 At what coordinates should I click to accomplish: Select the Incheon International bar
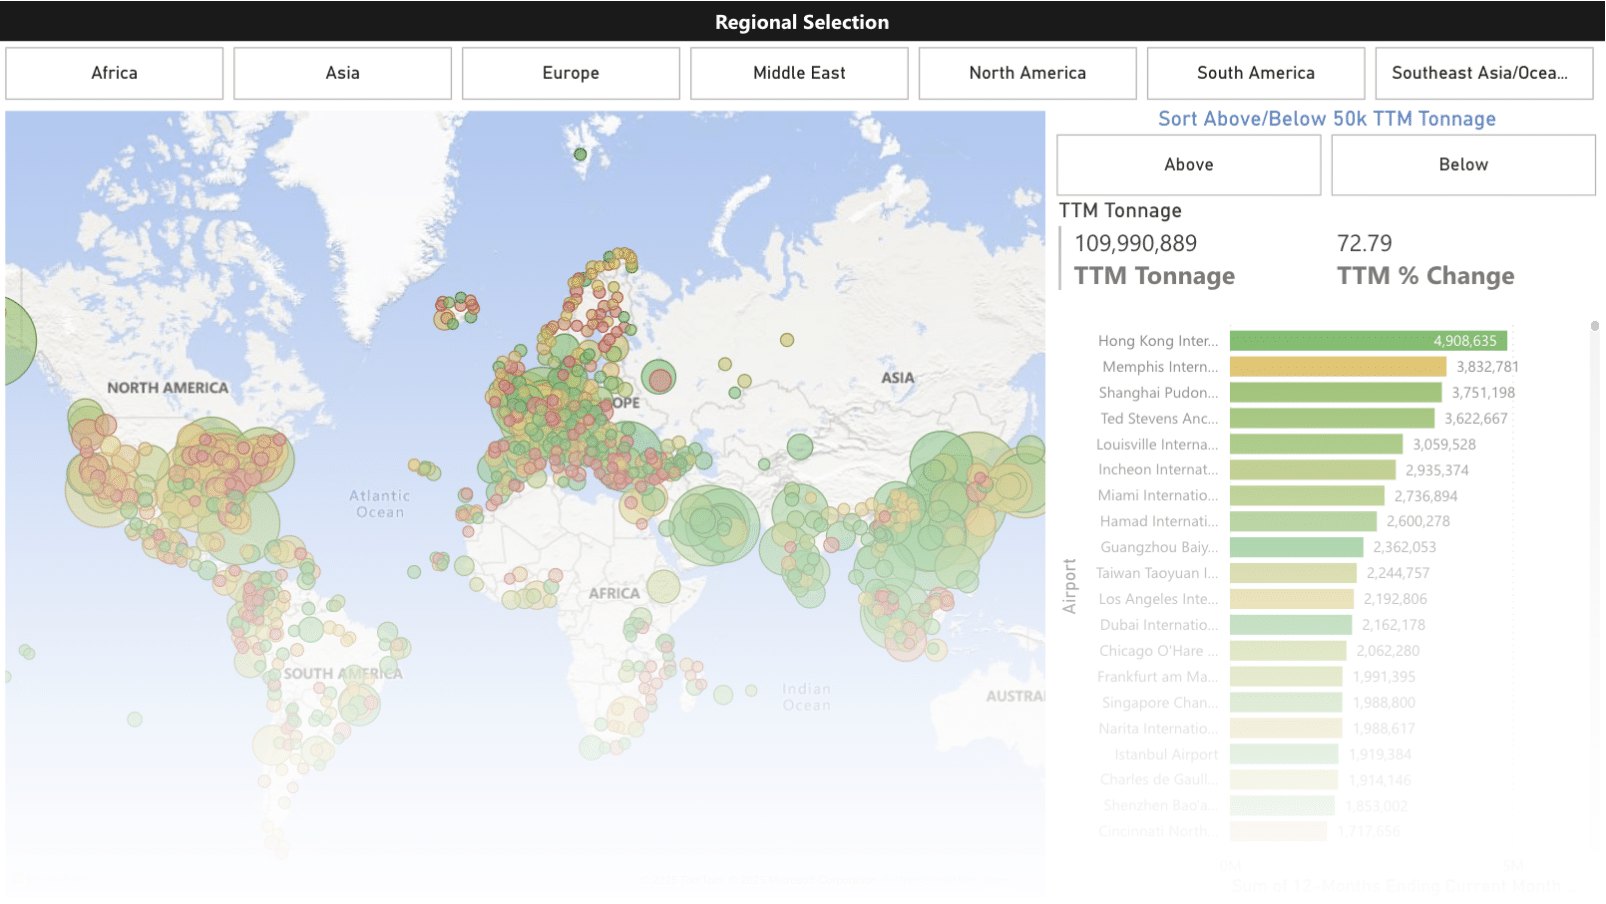tap(1312, 470)
